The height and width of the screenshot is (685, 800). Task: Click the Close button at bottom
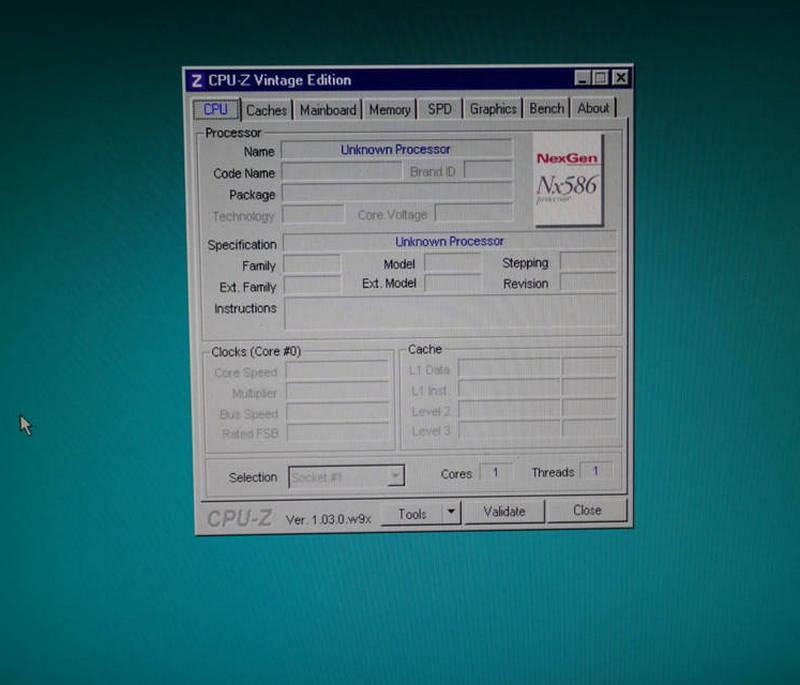click(x=587, y=511)
